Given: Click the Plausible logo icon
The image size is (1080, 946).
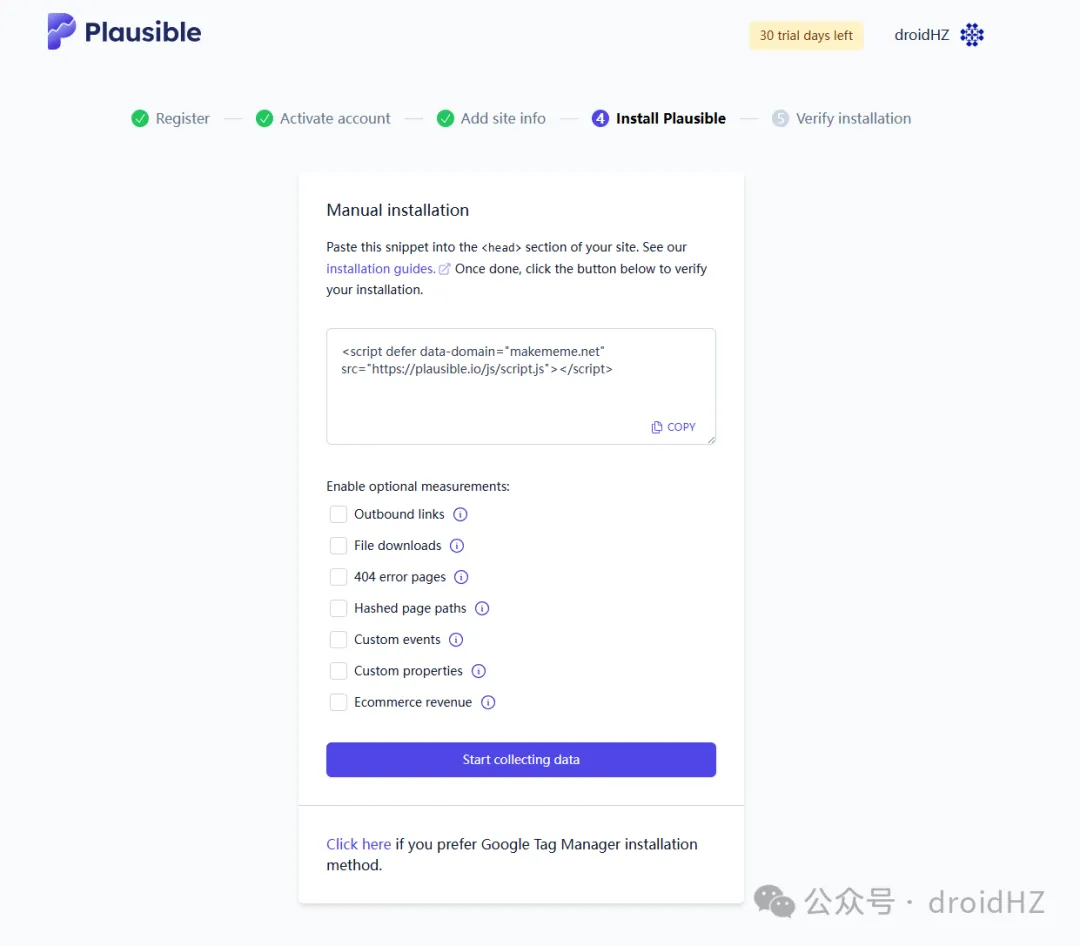Looking at the screenshot, I should click(x=61, y=32).
